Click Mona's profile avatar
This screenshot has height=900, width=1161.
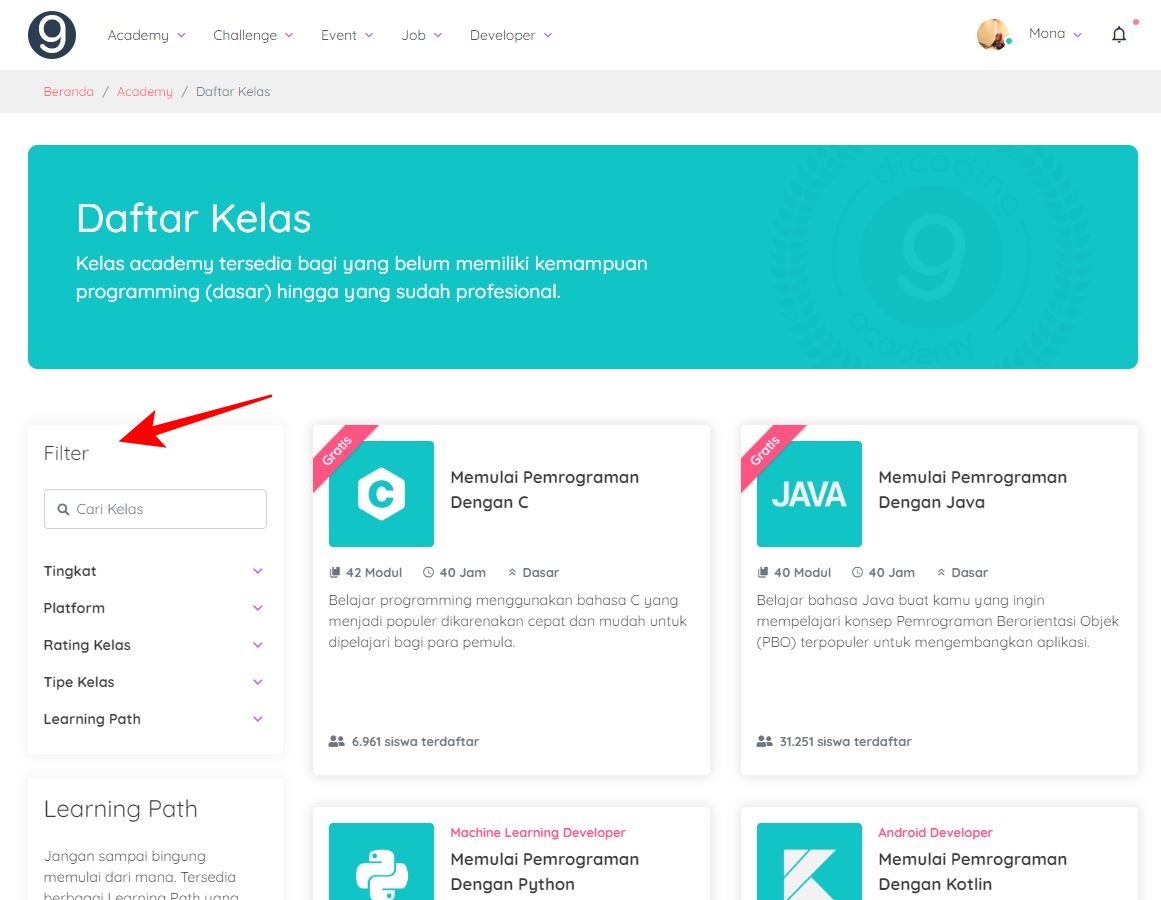[x=994, y=33]
